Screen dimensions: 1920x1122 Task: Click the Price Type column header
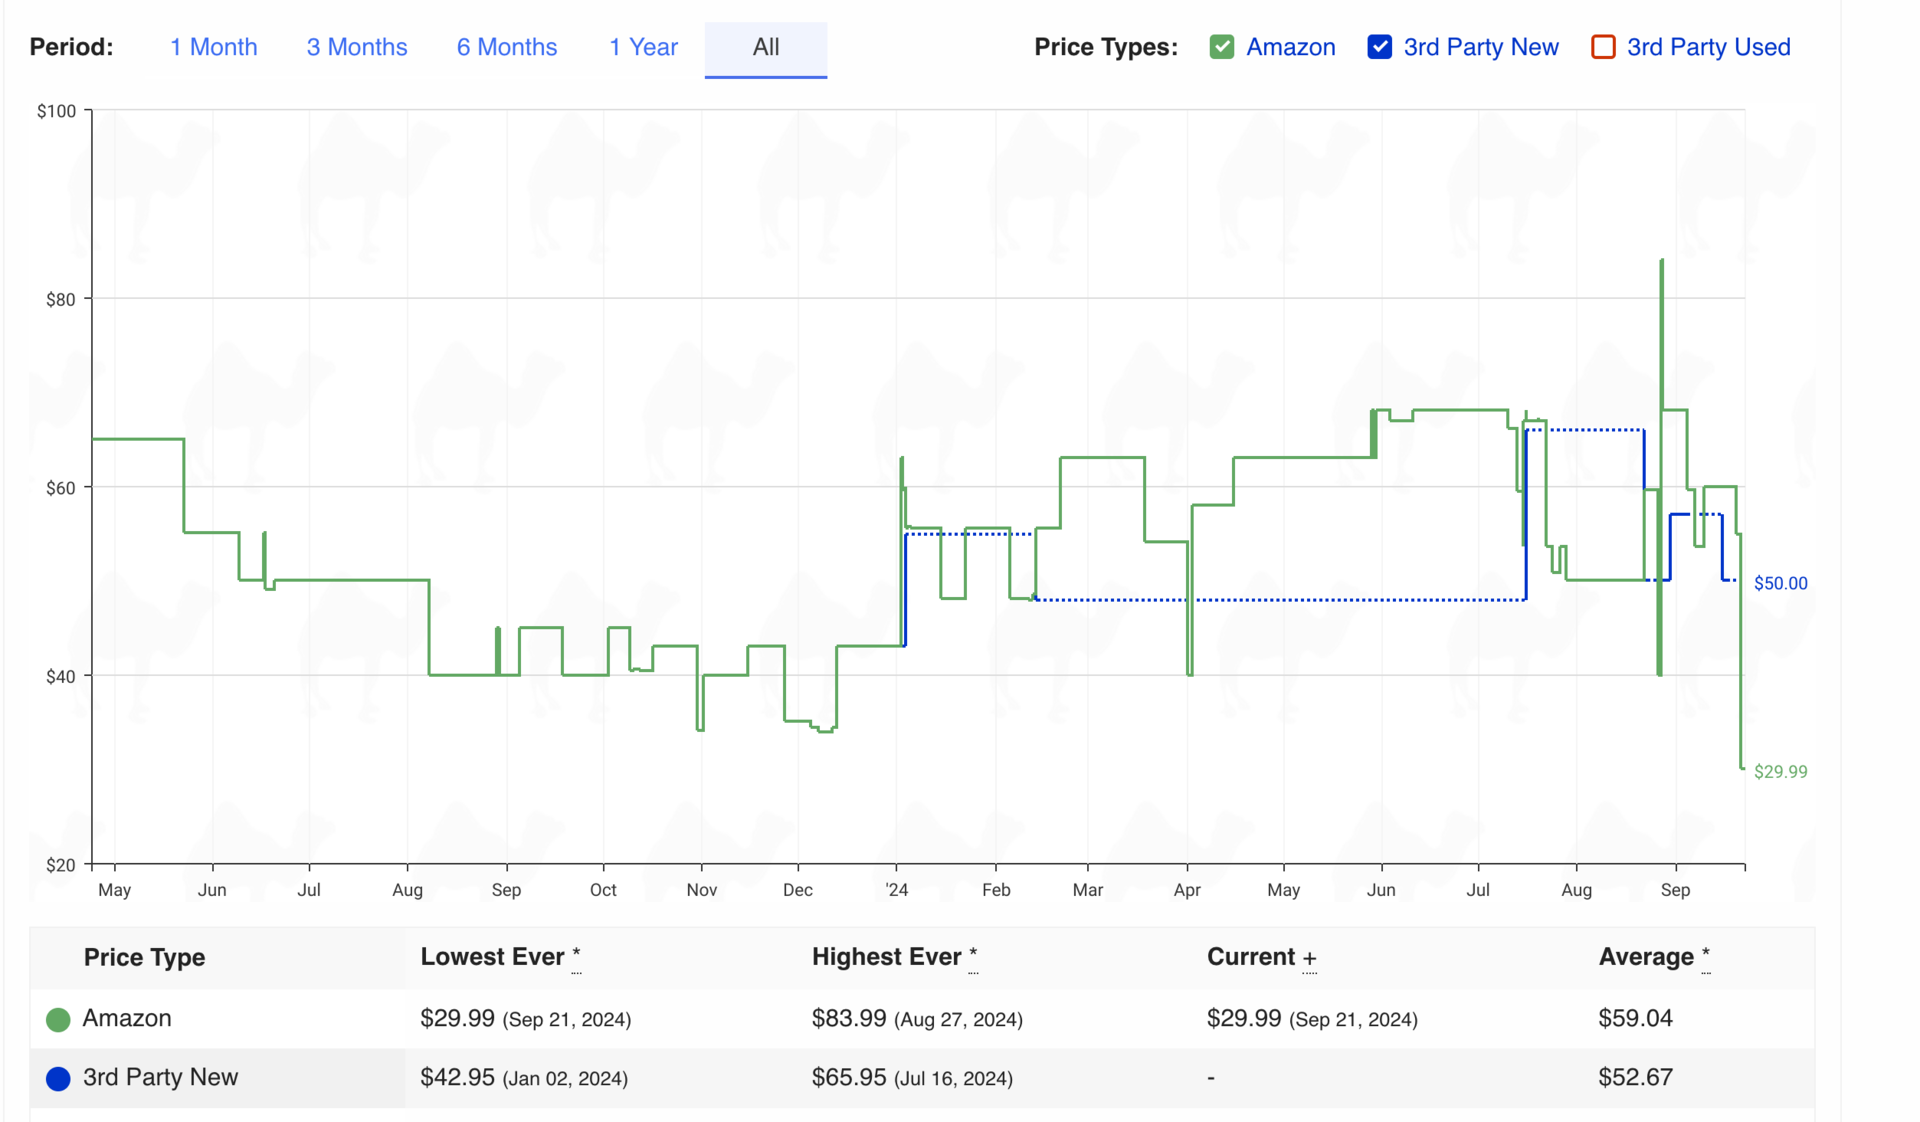click(144, 957)
